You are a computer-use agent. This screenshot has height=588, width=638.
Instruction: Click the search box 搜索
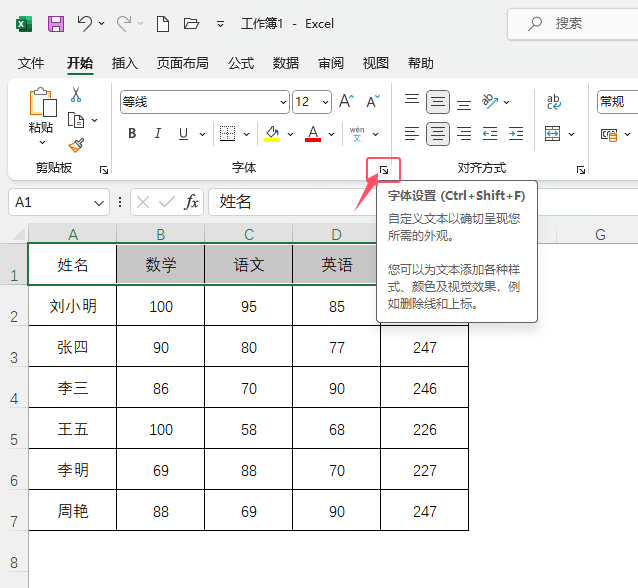tap(572, 24)
